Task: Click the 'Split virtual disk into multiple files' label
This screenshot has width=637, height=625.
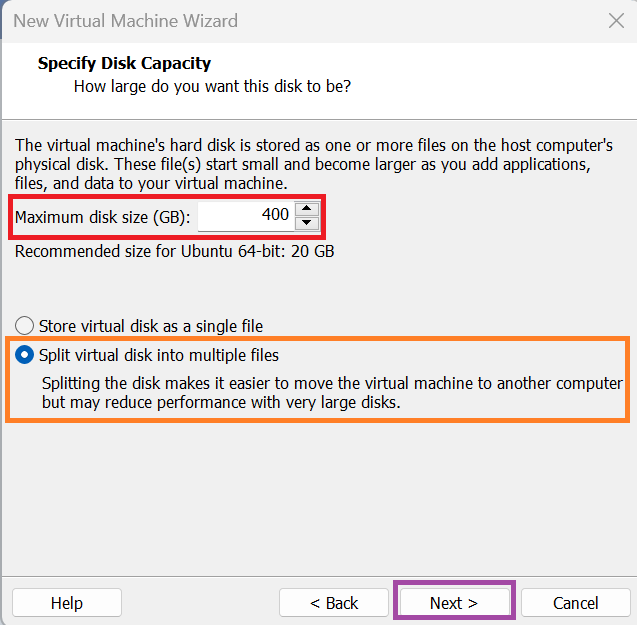Action: [x=159, y=355]
